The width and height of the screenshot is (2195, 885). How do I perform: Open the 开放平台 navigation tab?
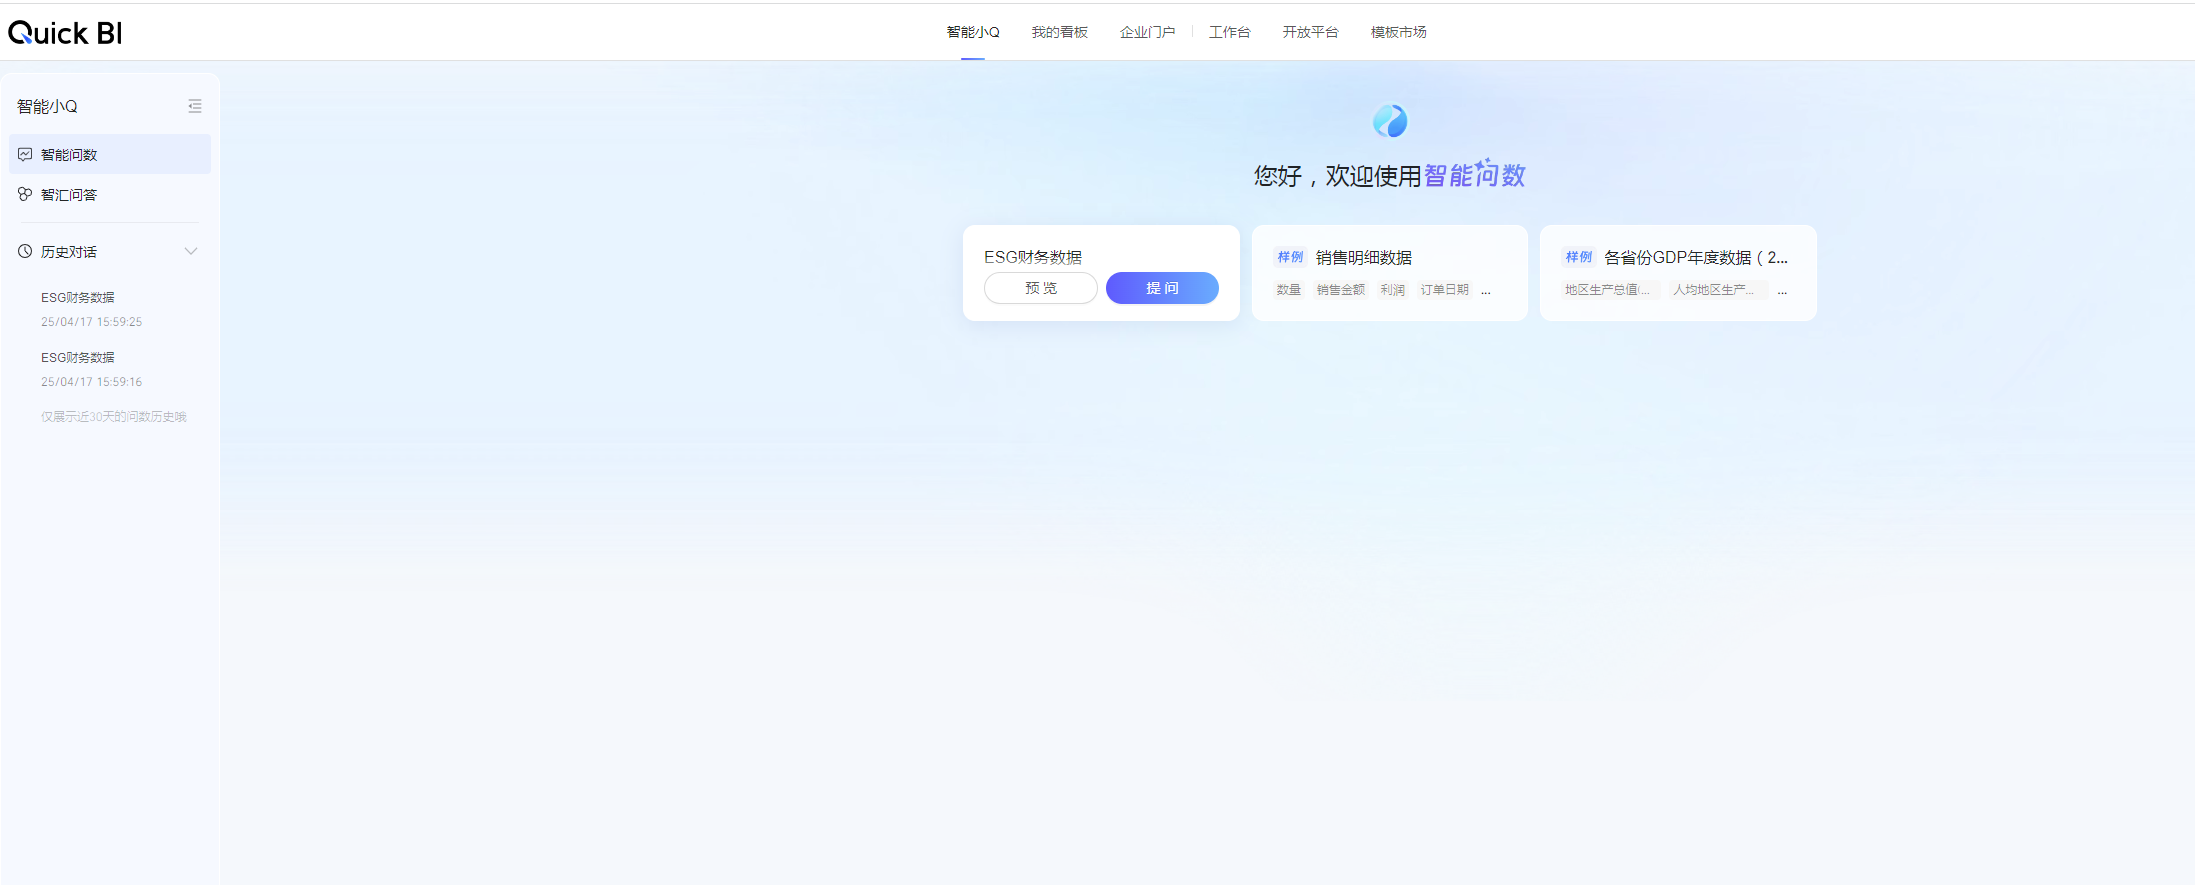[1310, 32]
